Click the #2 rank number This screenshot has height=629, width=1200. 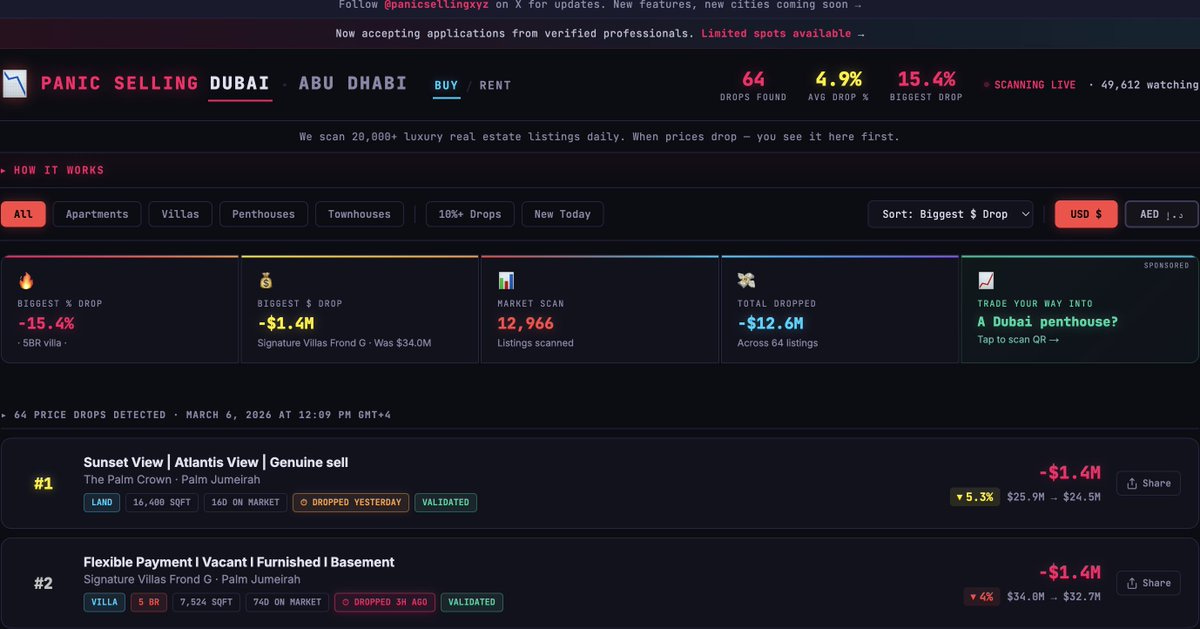point(43,583)
